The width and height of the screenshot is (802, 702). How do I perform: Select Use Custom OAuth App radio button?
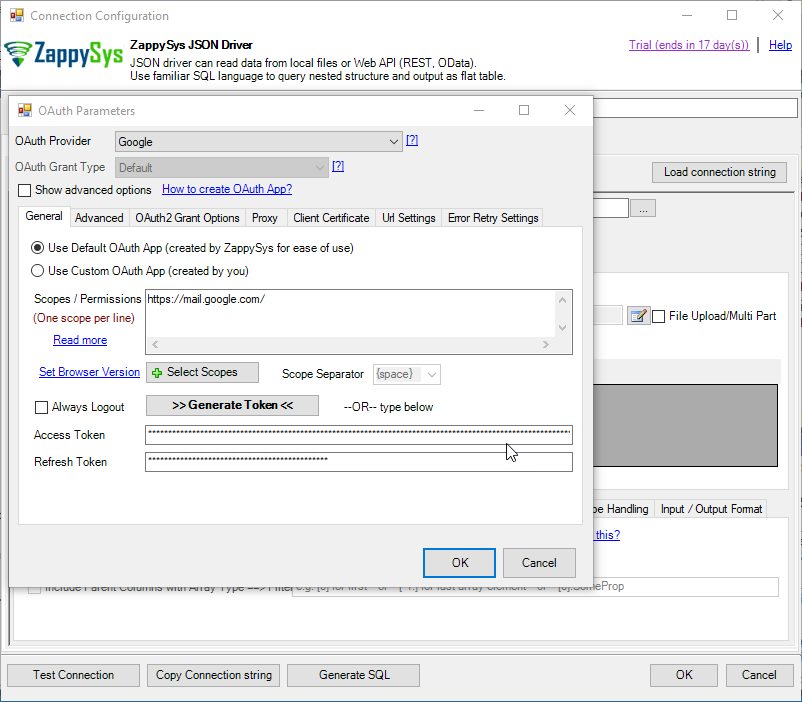pos(37,271)
